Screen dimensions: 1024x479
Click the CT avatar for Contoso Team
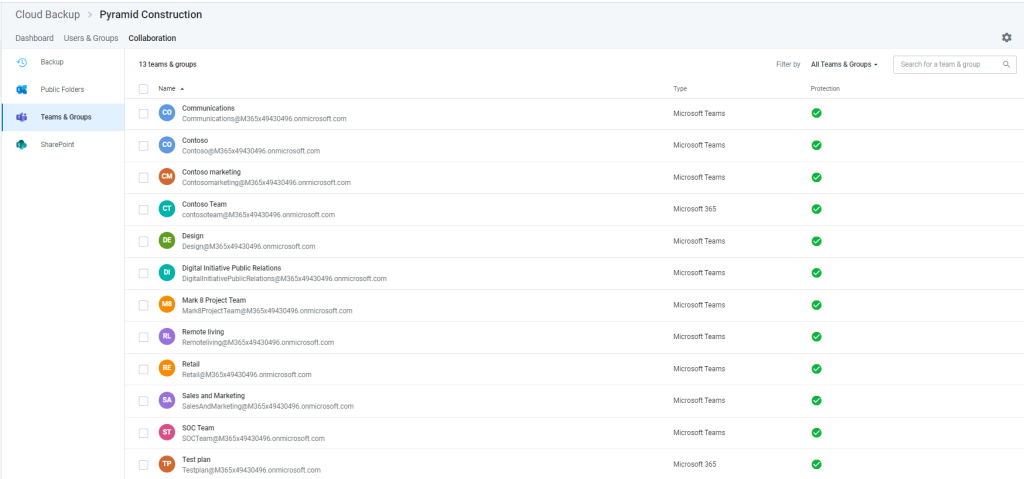167,209
